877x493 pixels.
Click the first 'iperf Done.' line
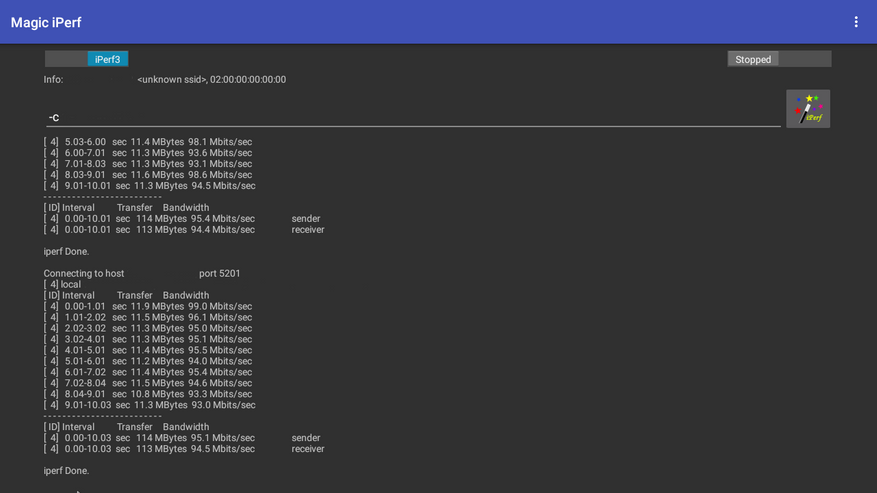click(x=66, y=251)
